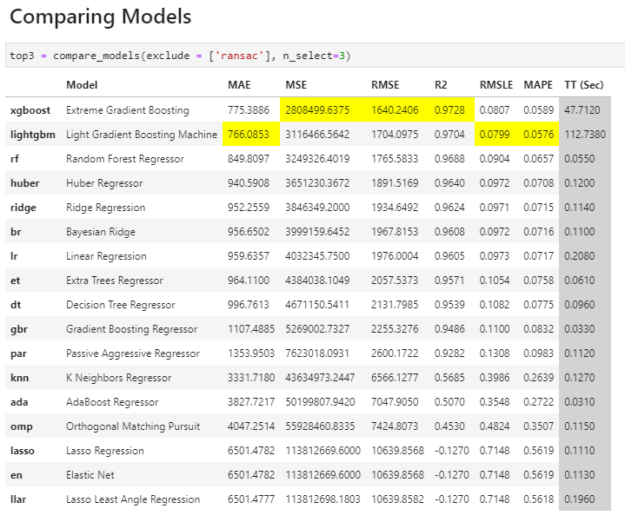Click the Comparing Models heading
Screen dimensions: 625x522
tap(100, 17)
